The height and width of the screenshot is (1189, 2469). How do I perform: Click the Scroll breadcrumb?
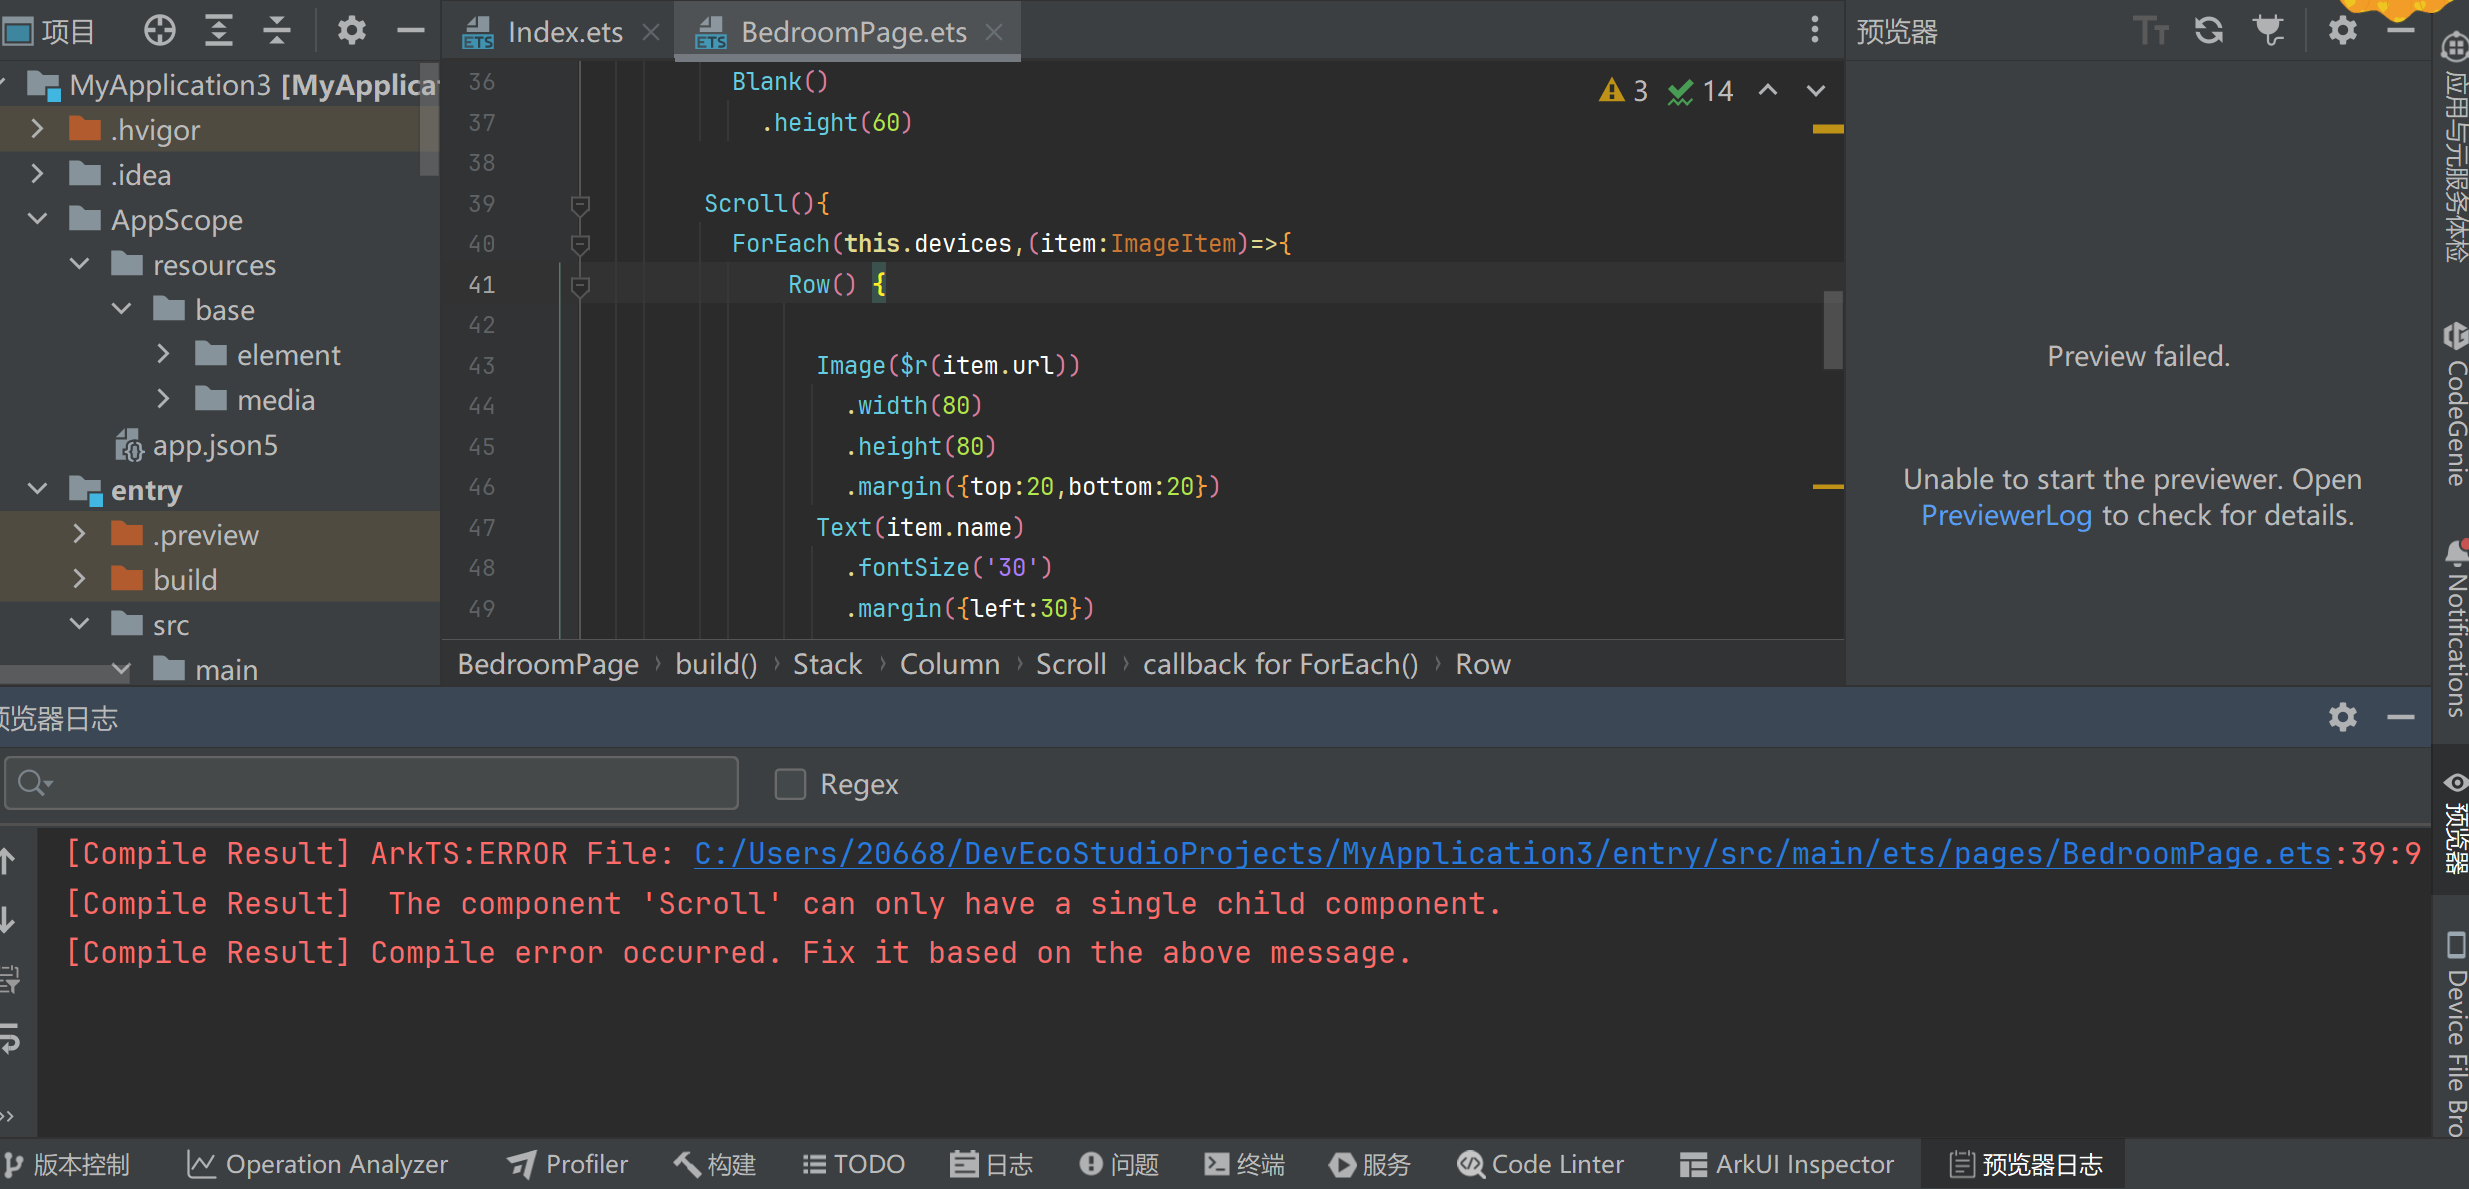[1071, 664]
